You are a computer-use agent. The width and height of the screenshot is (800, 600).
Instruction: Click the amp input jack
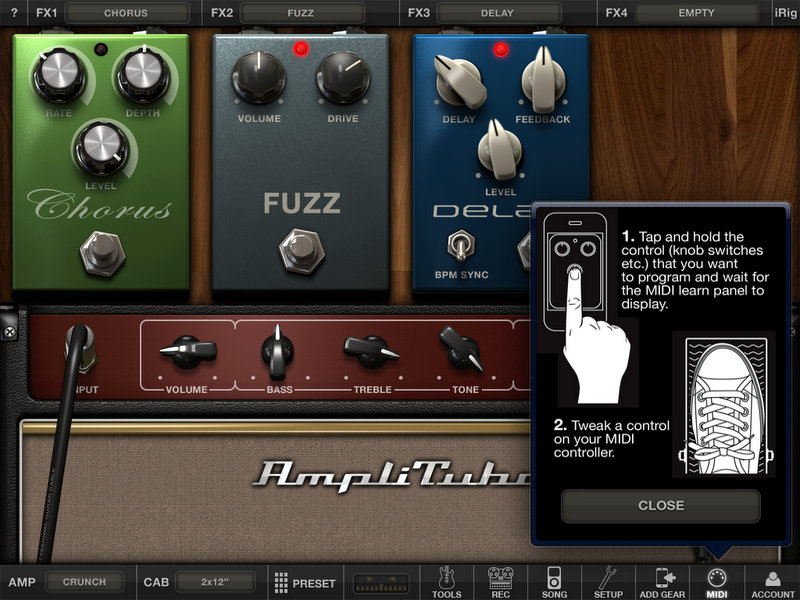(x=82, y=350)
